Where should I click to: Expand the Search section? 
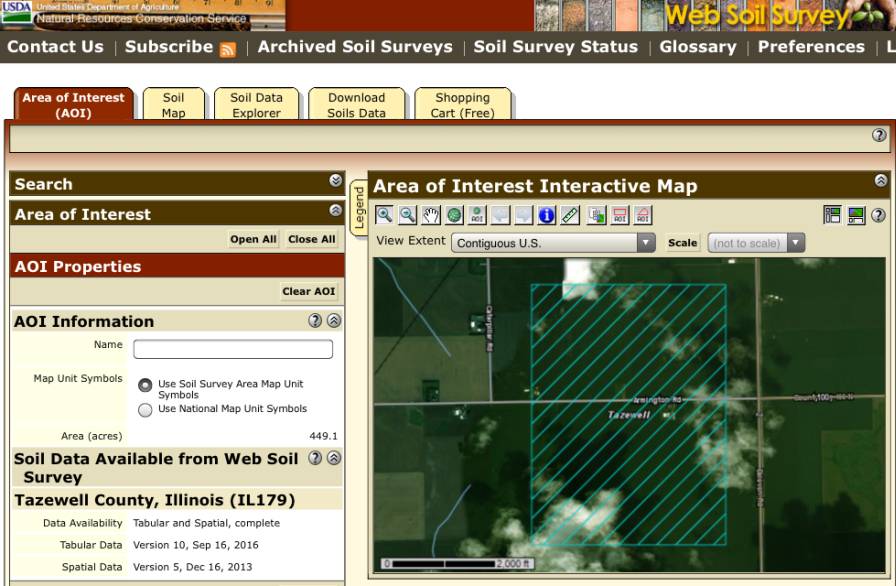(334, 181)
